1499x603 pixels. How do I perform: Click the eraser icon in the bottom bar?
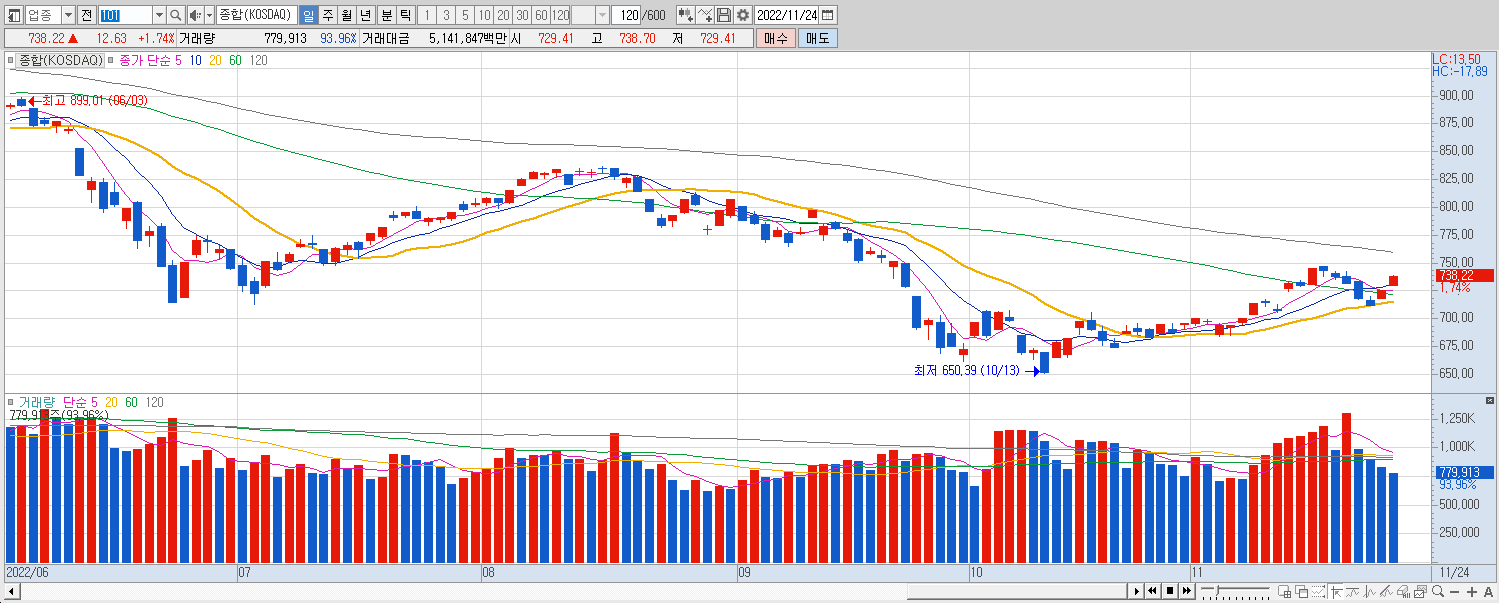pos(1403,591)
